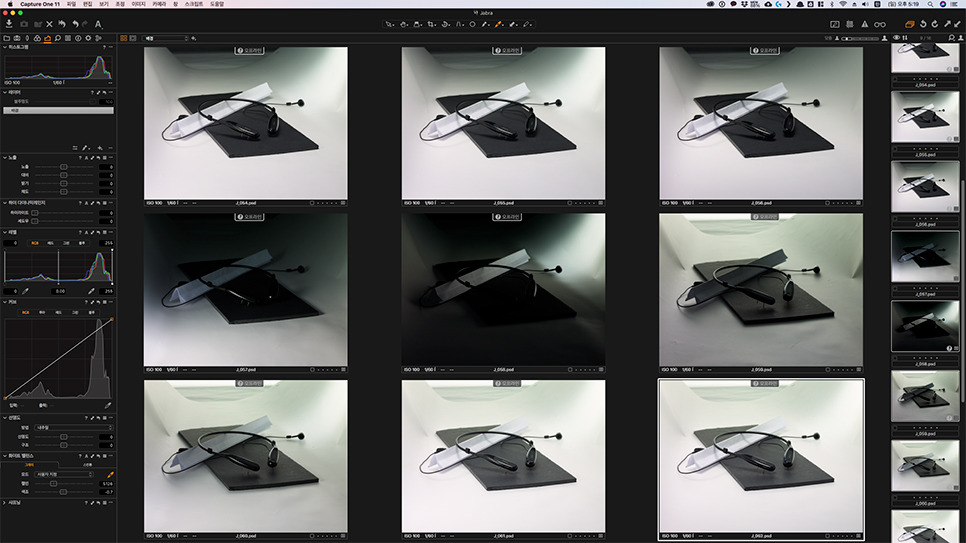
Task: Pick shadow point with Levels left eyedropper
Action: tap(25, 291)
